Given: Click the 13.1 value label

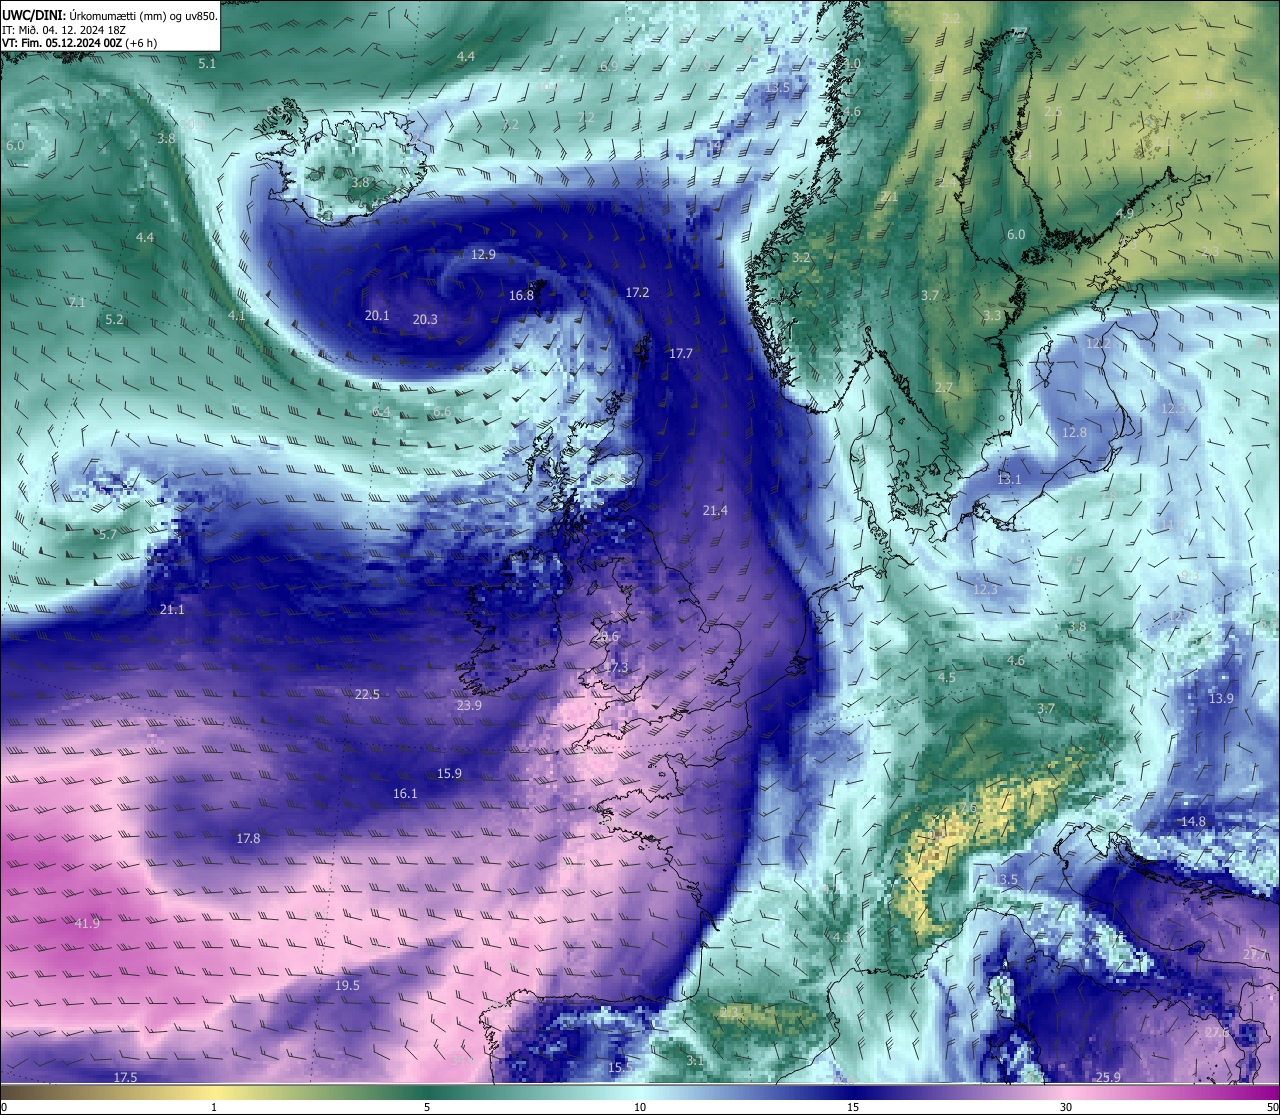Looking at the screenshot, I should 1009,480.
